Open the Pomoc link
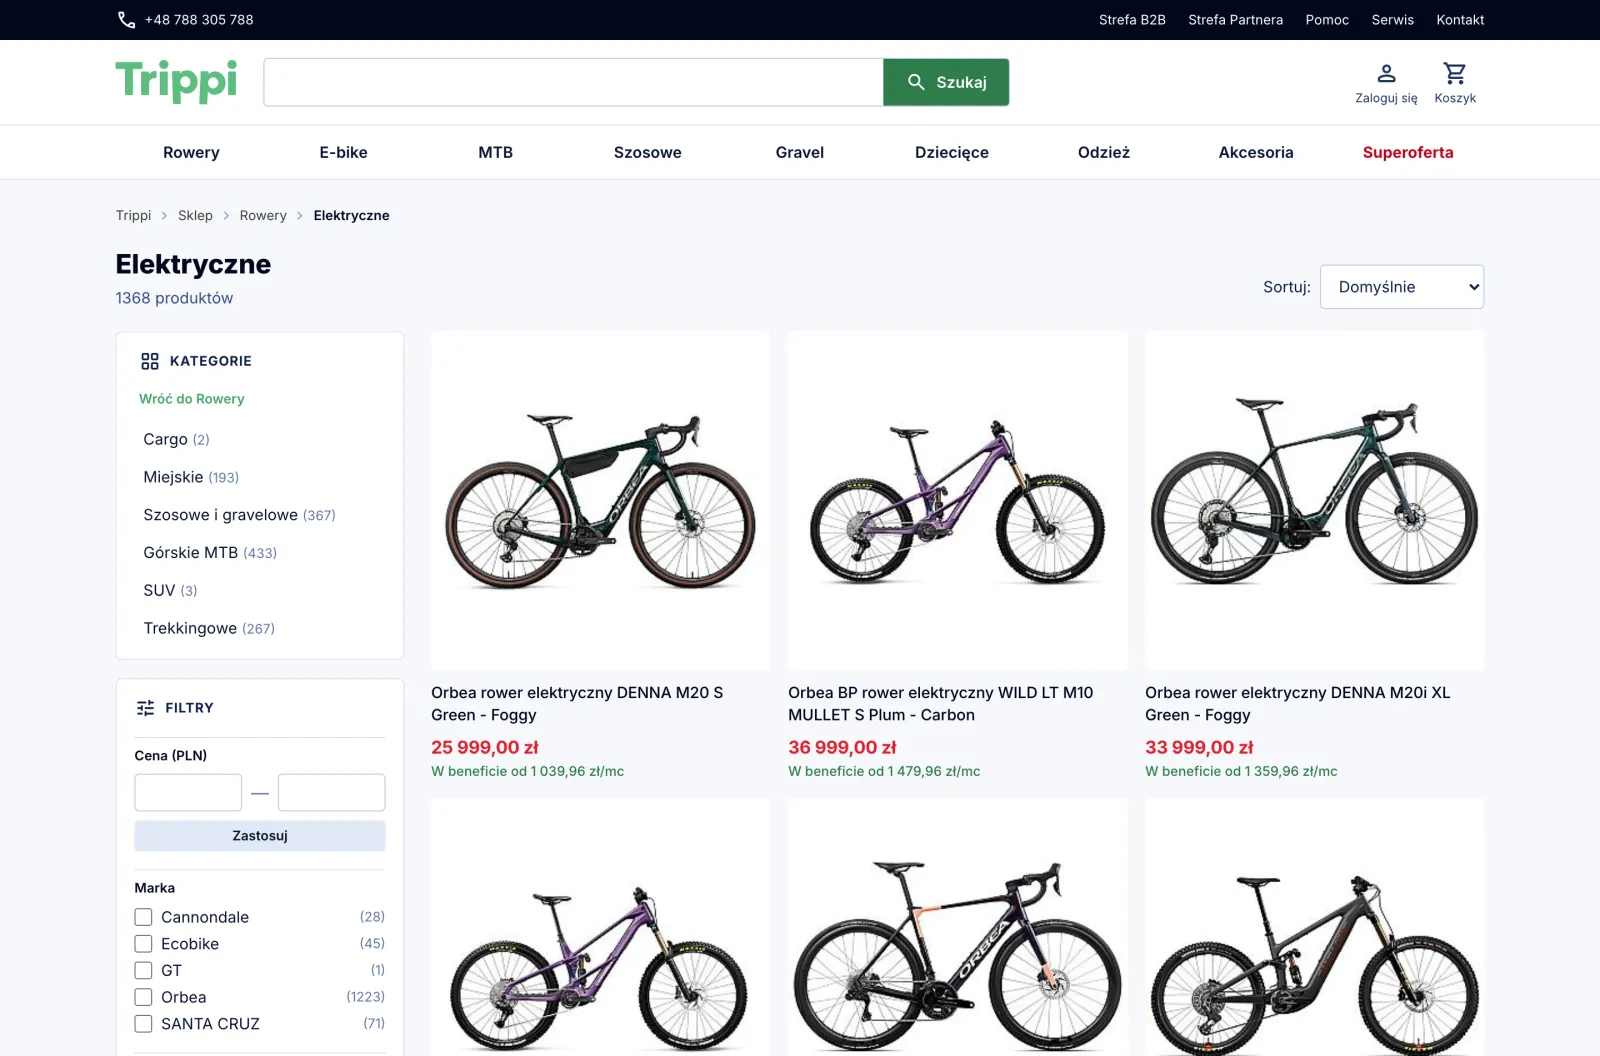The image size is (1600, 1056). pyautogui.click(x=1327, y=20)
